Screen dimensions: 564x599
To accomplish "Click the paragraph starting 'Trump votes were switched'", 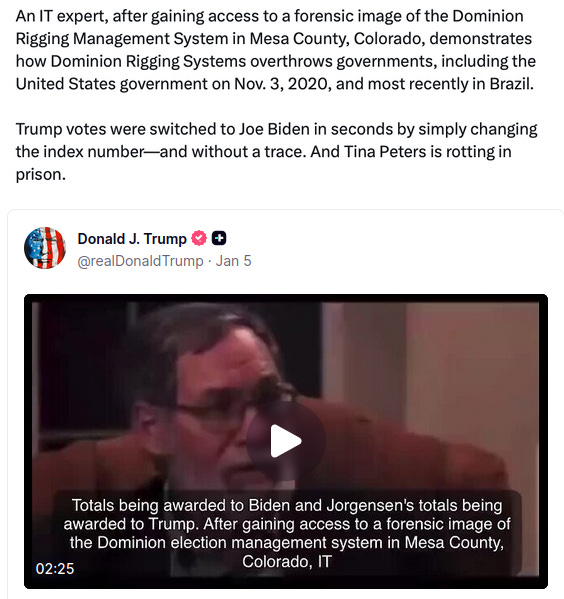I will [x=276, y=152].
